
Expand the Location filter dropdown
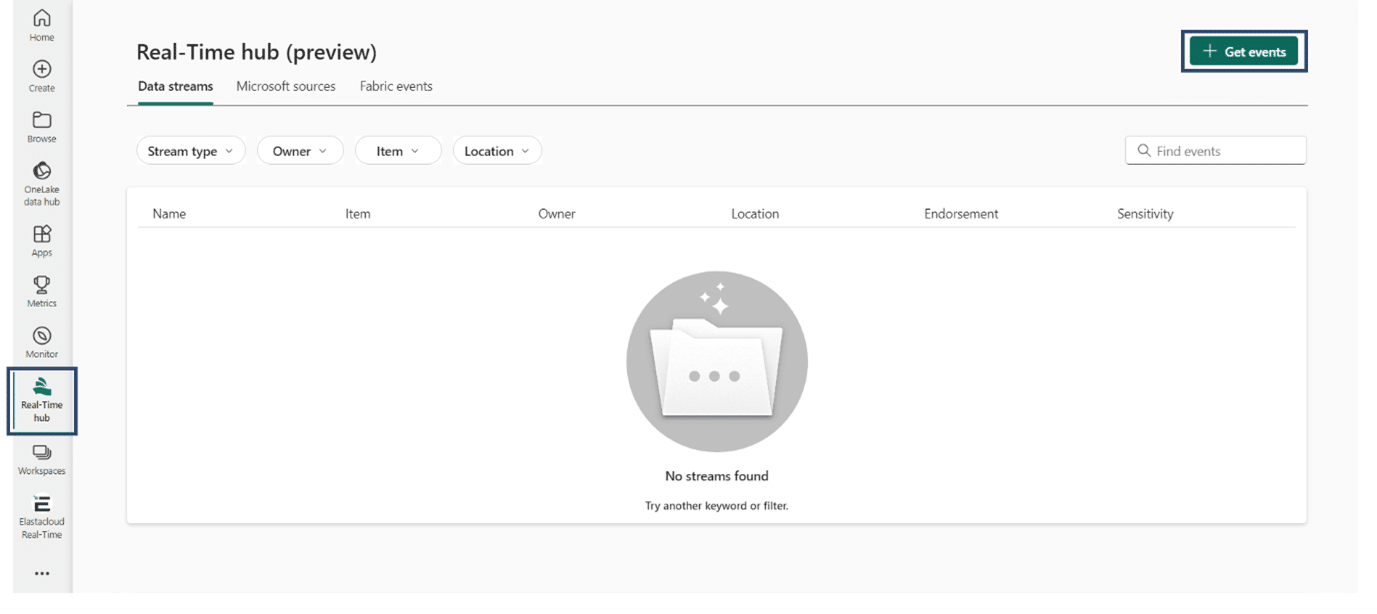coord(497,151)
